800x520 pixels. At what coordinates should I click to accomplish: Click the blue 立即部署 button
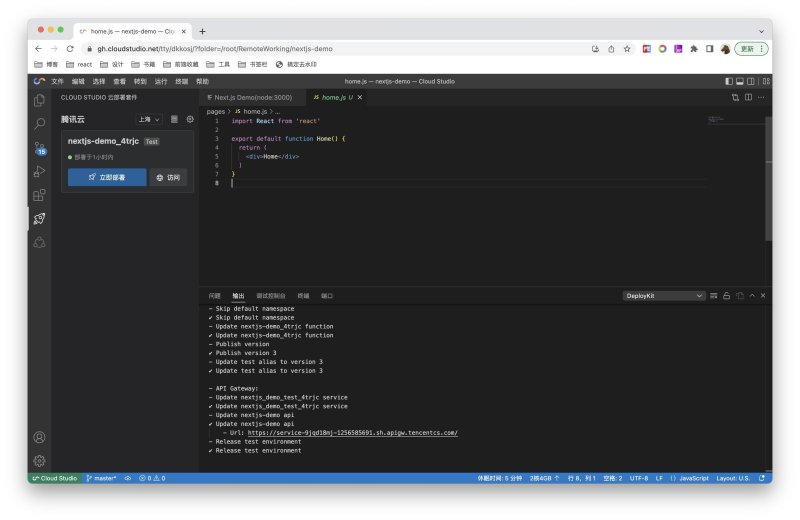coord(107,177)
